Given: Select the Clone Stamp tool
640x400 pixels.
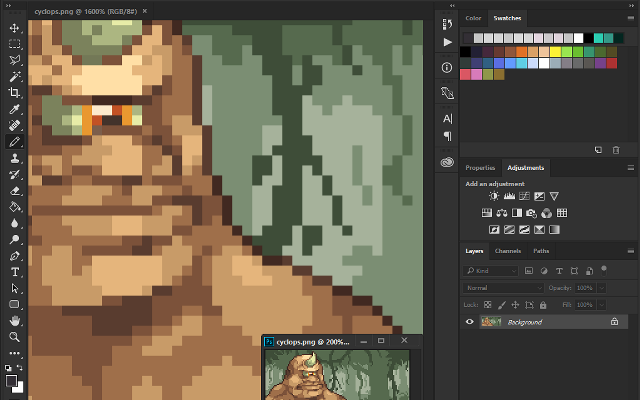Looking at the screenshot, I should point(14,158).
